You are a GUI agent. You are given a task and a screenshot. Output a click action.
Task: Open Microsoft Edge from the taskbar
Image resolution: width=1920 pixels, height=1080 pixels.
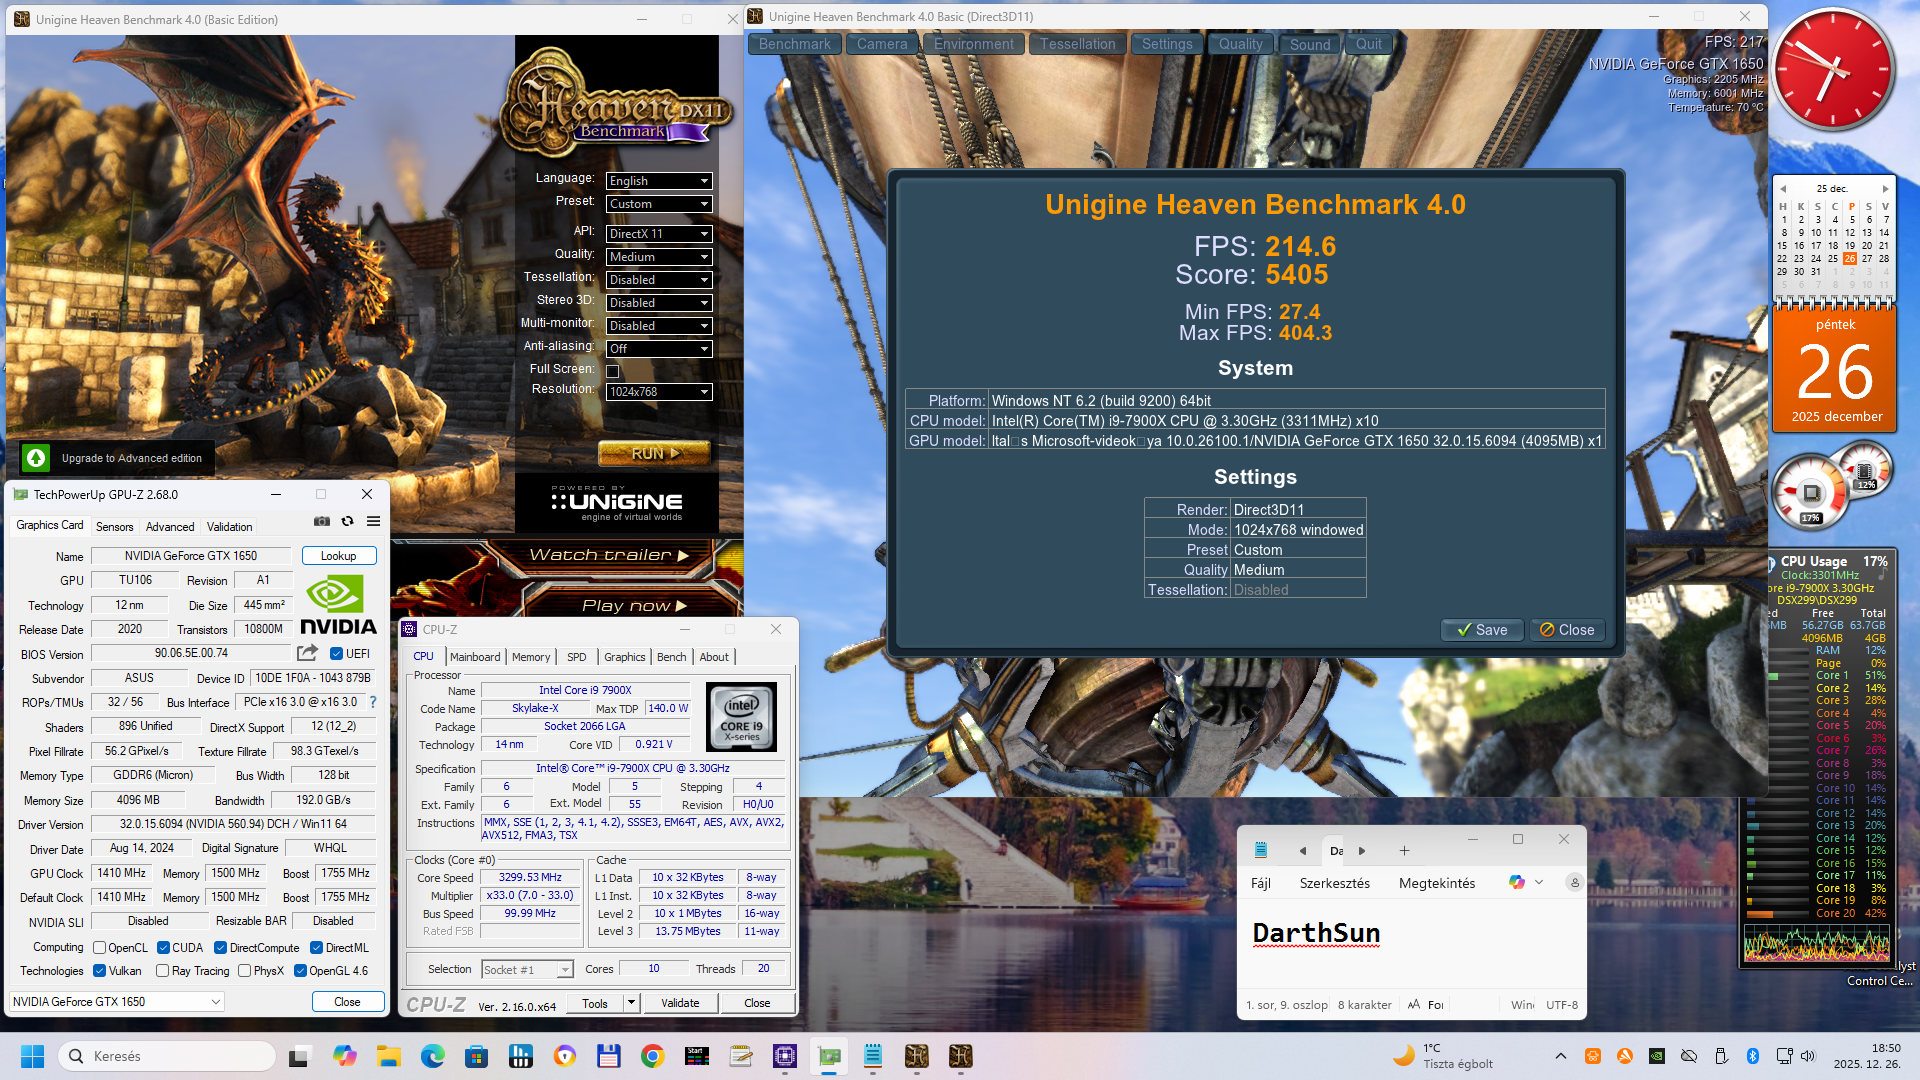click(x=433, y=1056)
